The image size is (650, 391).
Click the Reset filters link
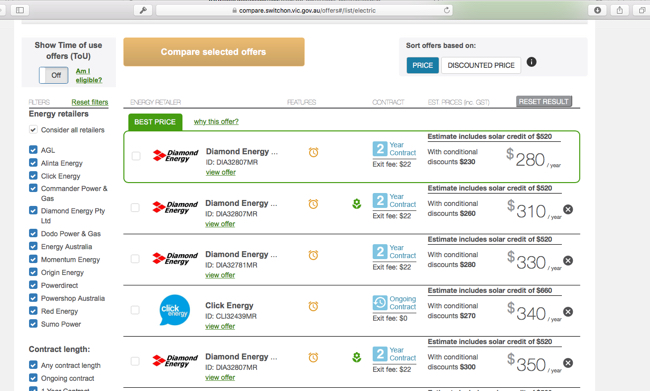(x=90, y=102)
